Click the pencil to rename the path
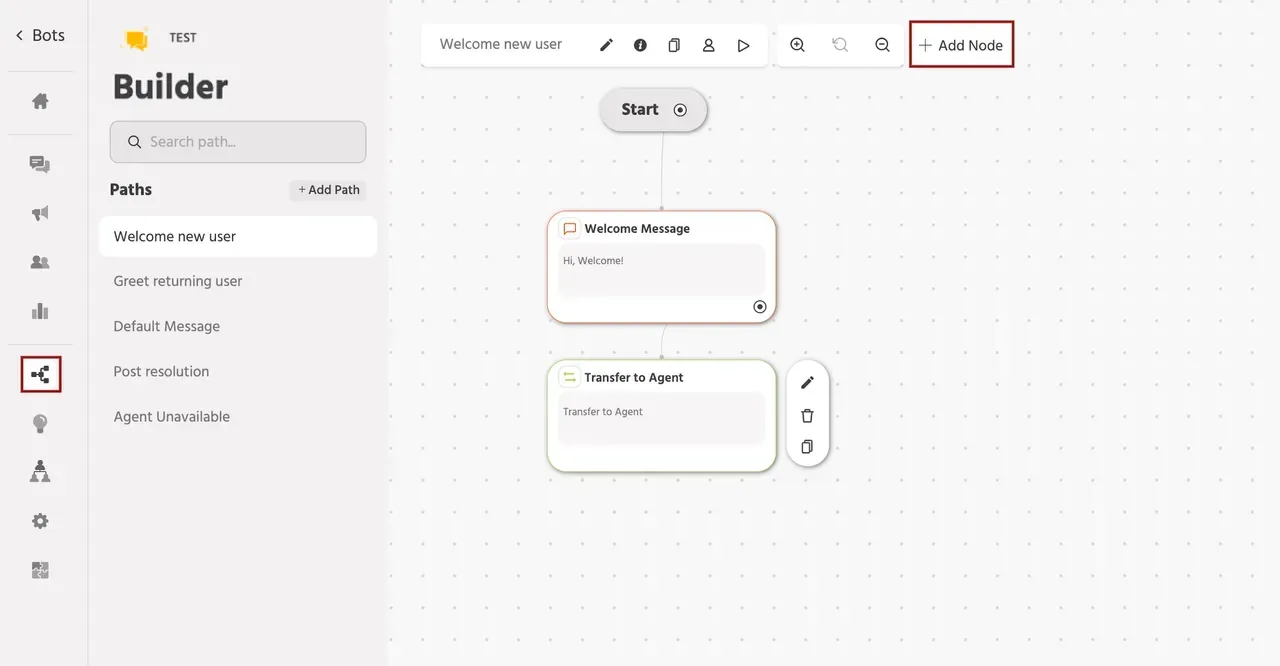 (x=606, y=45)
